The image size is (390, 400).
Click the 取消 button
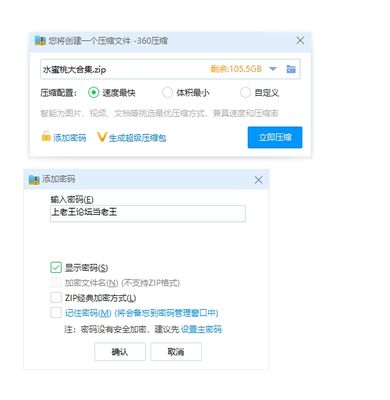point(176,352)
